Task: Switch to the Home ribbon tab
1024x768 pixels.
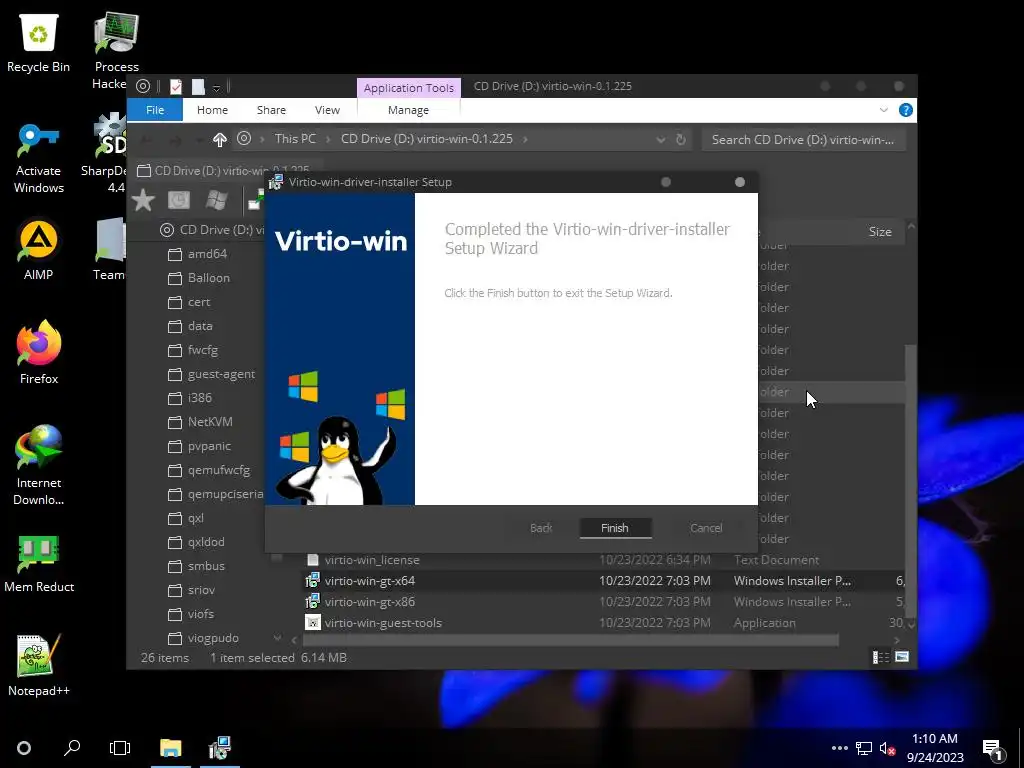Action: click(x=212, y=110)
